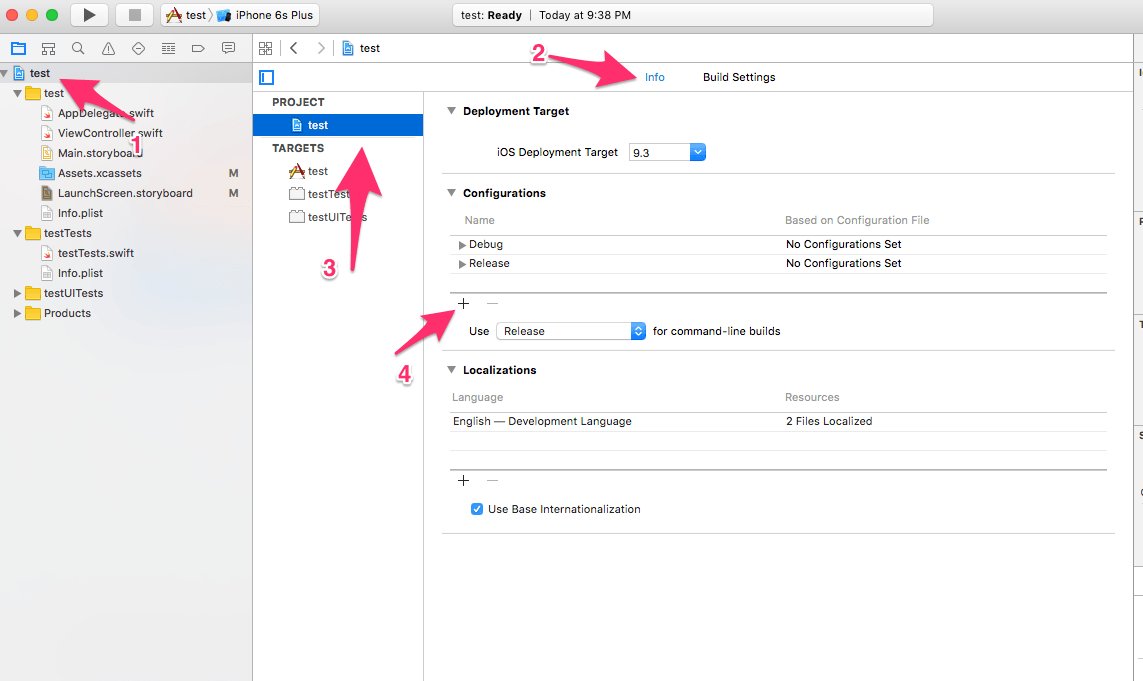Screen dimensions: 1143x681
Task: Collapse Configurations section
Action: (451, 192)
